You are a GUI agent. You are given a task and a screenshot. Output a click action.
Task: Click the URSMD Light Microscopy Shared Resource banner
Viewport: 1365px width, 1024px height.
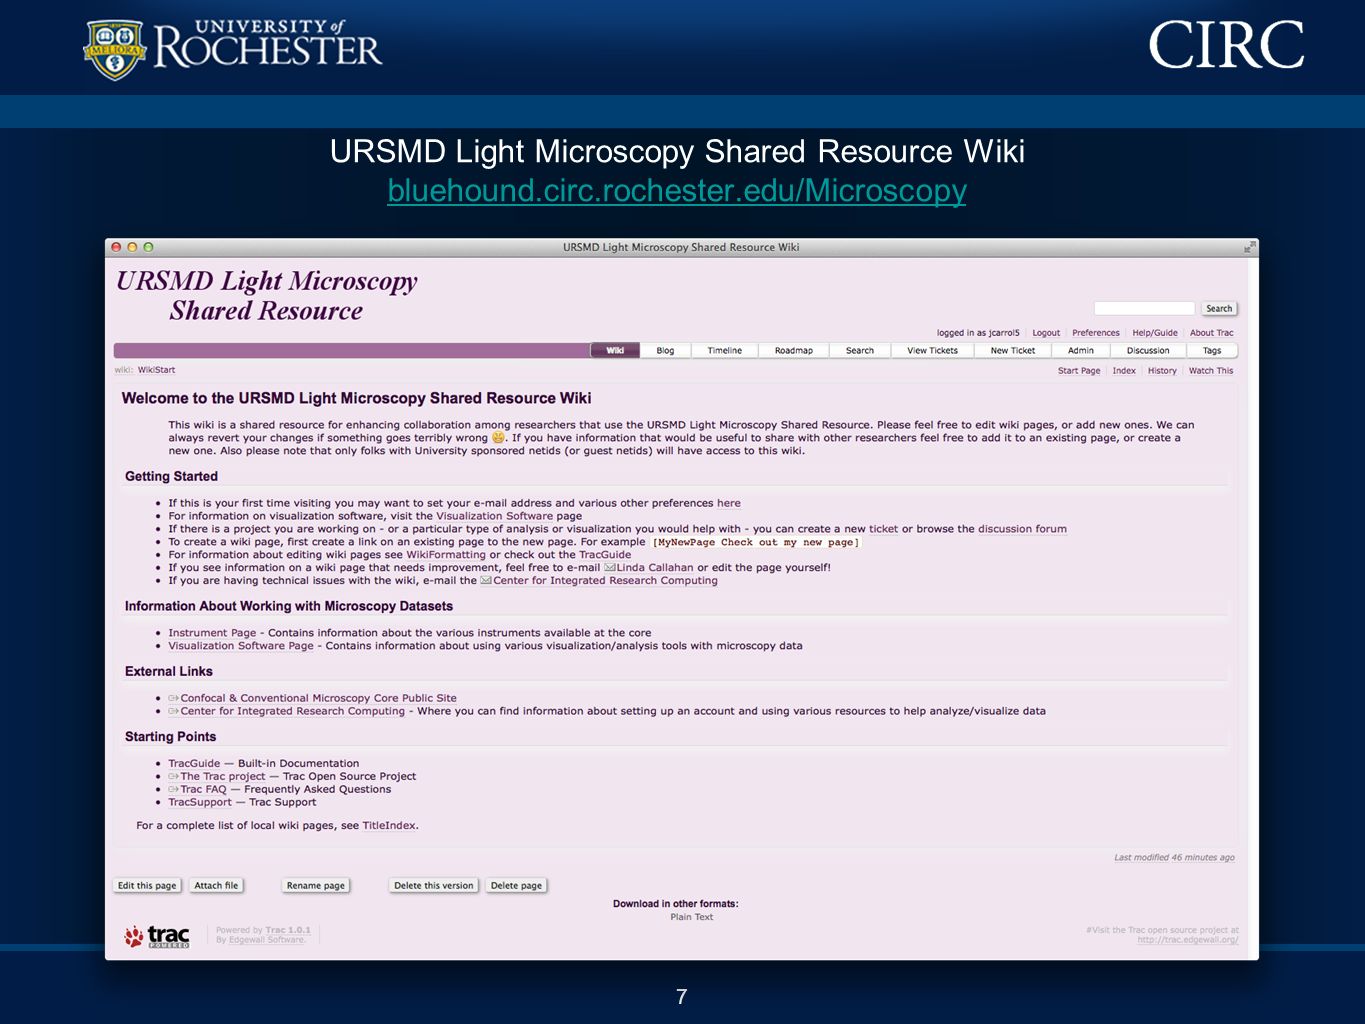tap(266, 296)
